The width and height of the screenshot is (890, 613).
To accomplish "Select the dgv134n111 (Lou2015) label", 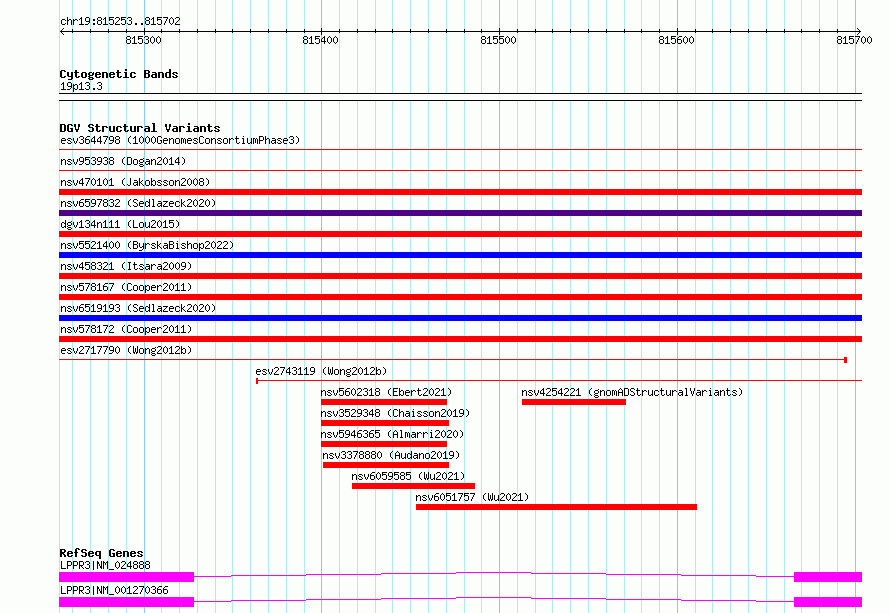I will click(120, 224).
